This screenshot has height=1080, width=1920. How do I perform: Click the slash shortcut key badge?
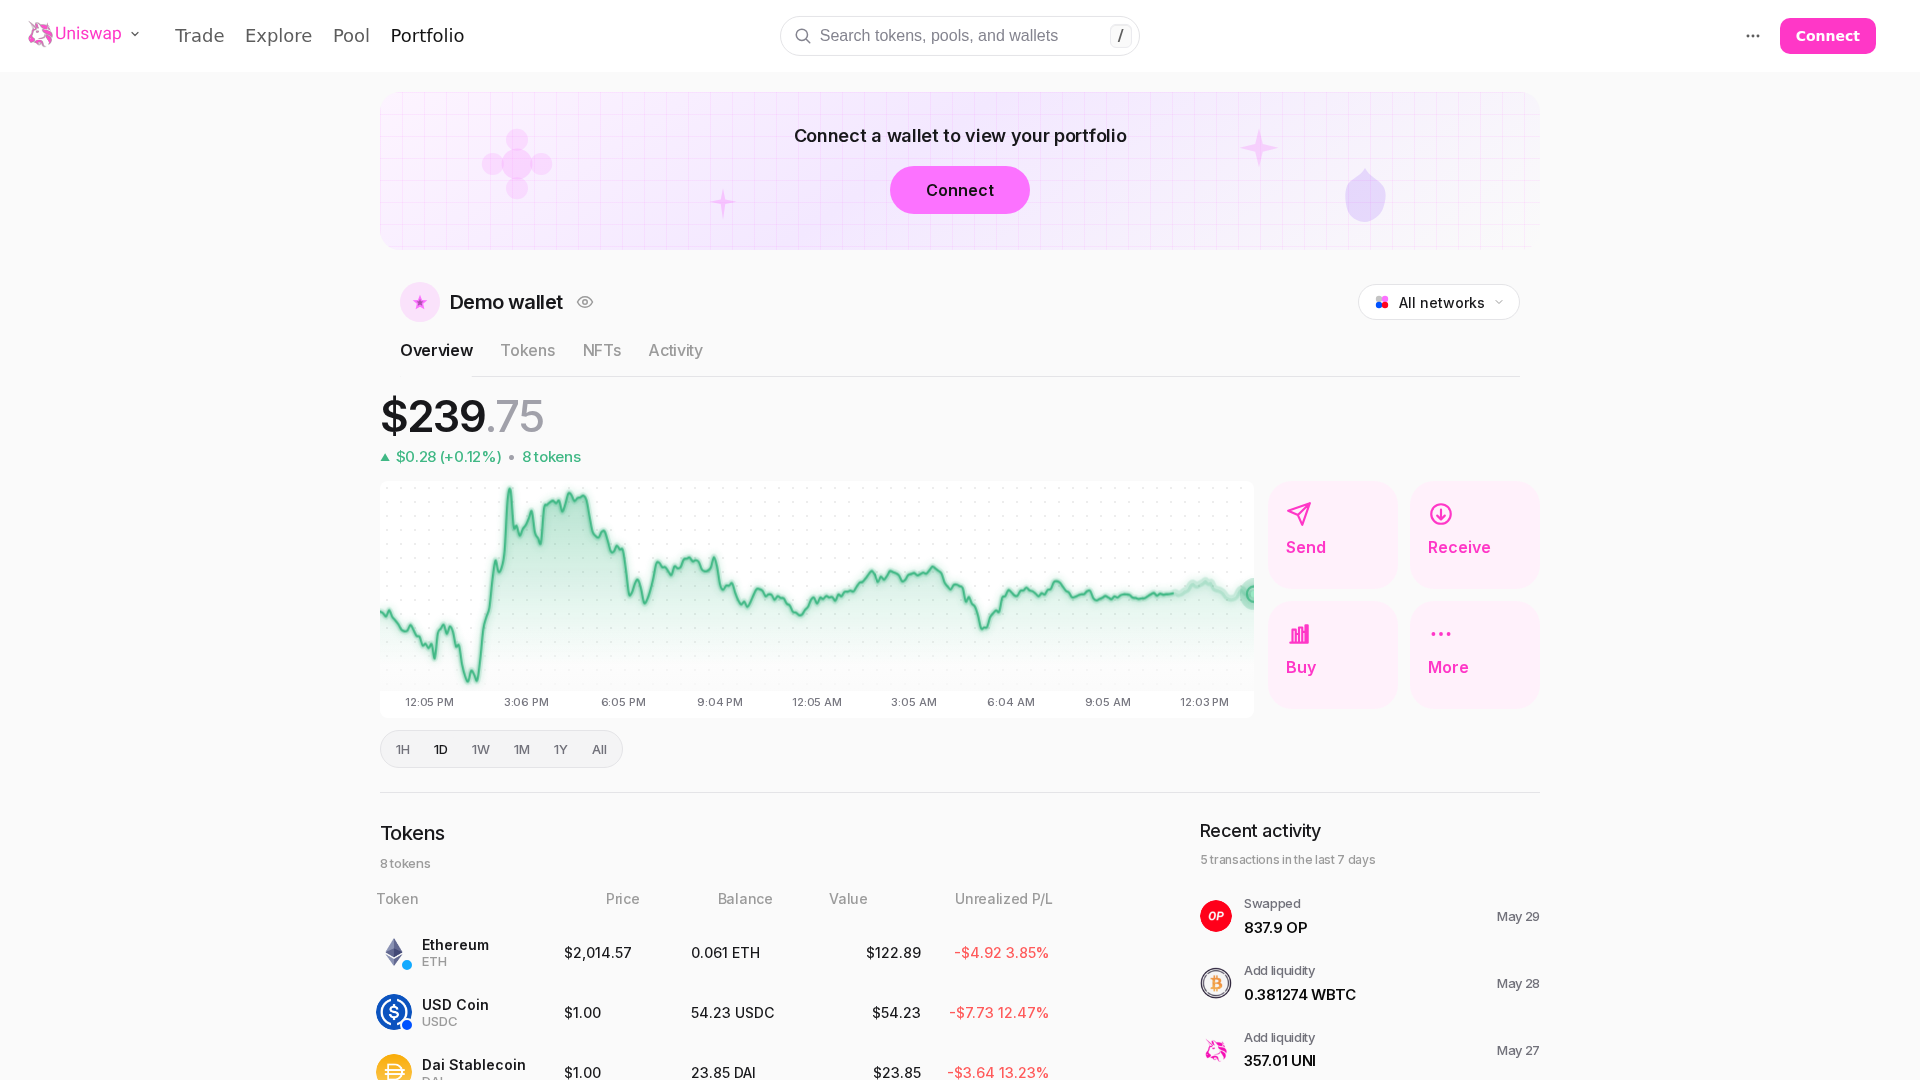(x=1121, y=36)
